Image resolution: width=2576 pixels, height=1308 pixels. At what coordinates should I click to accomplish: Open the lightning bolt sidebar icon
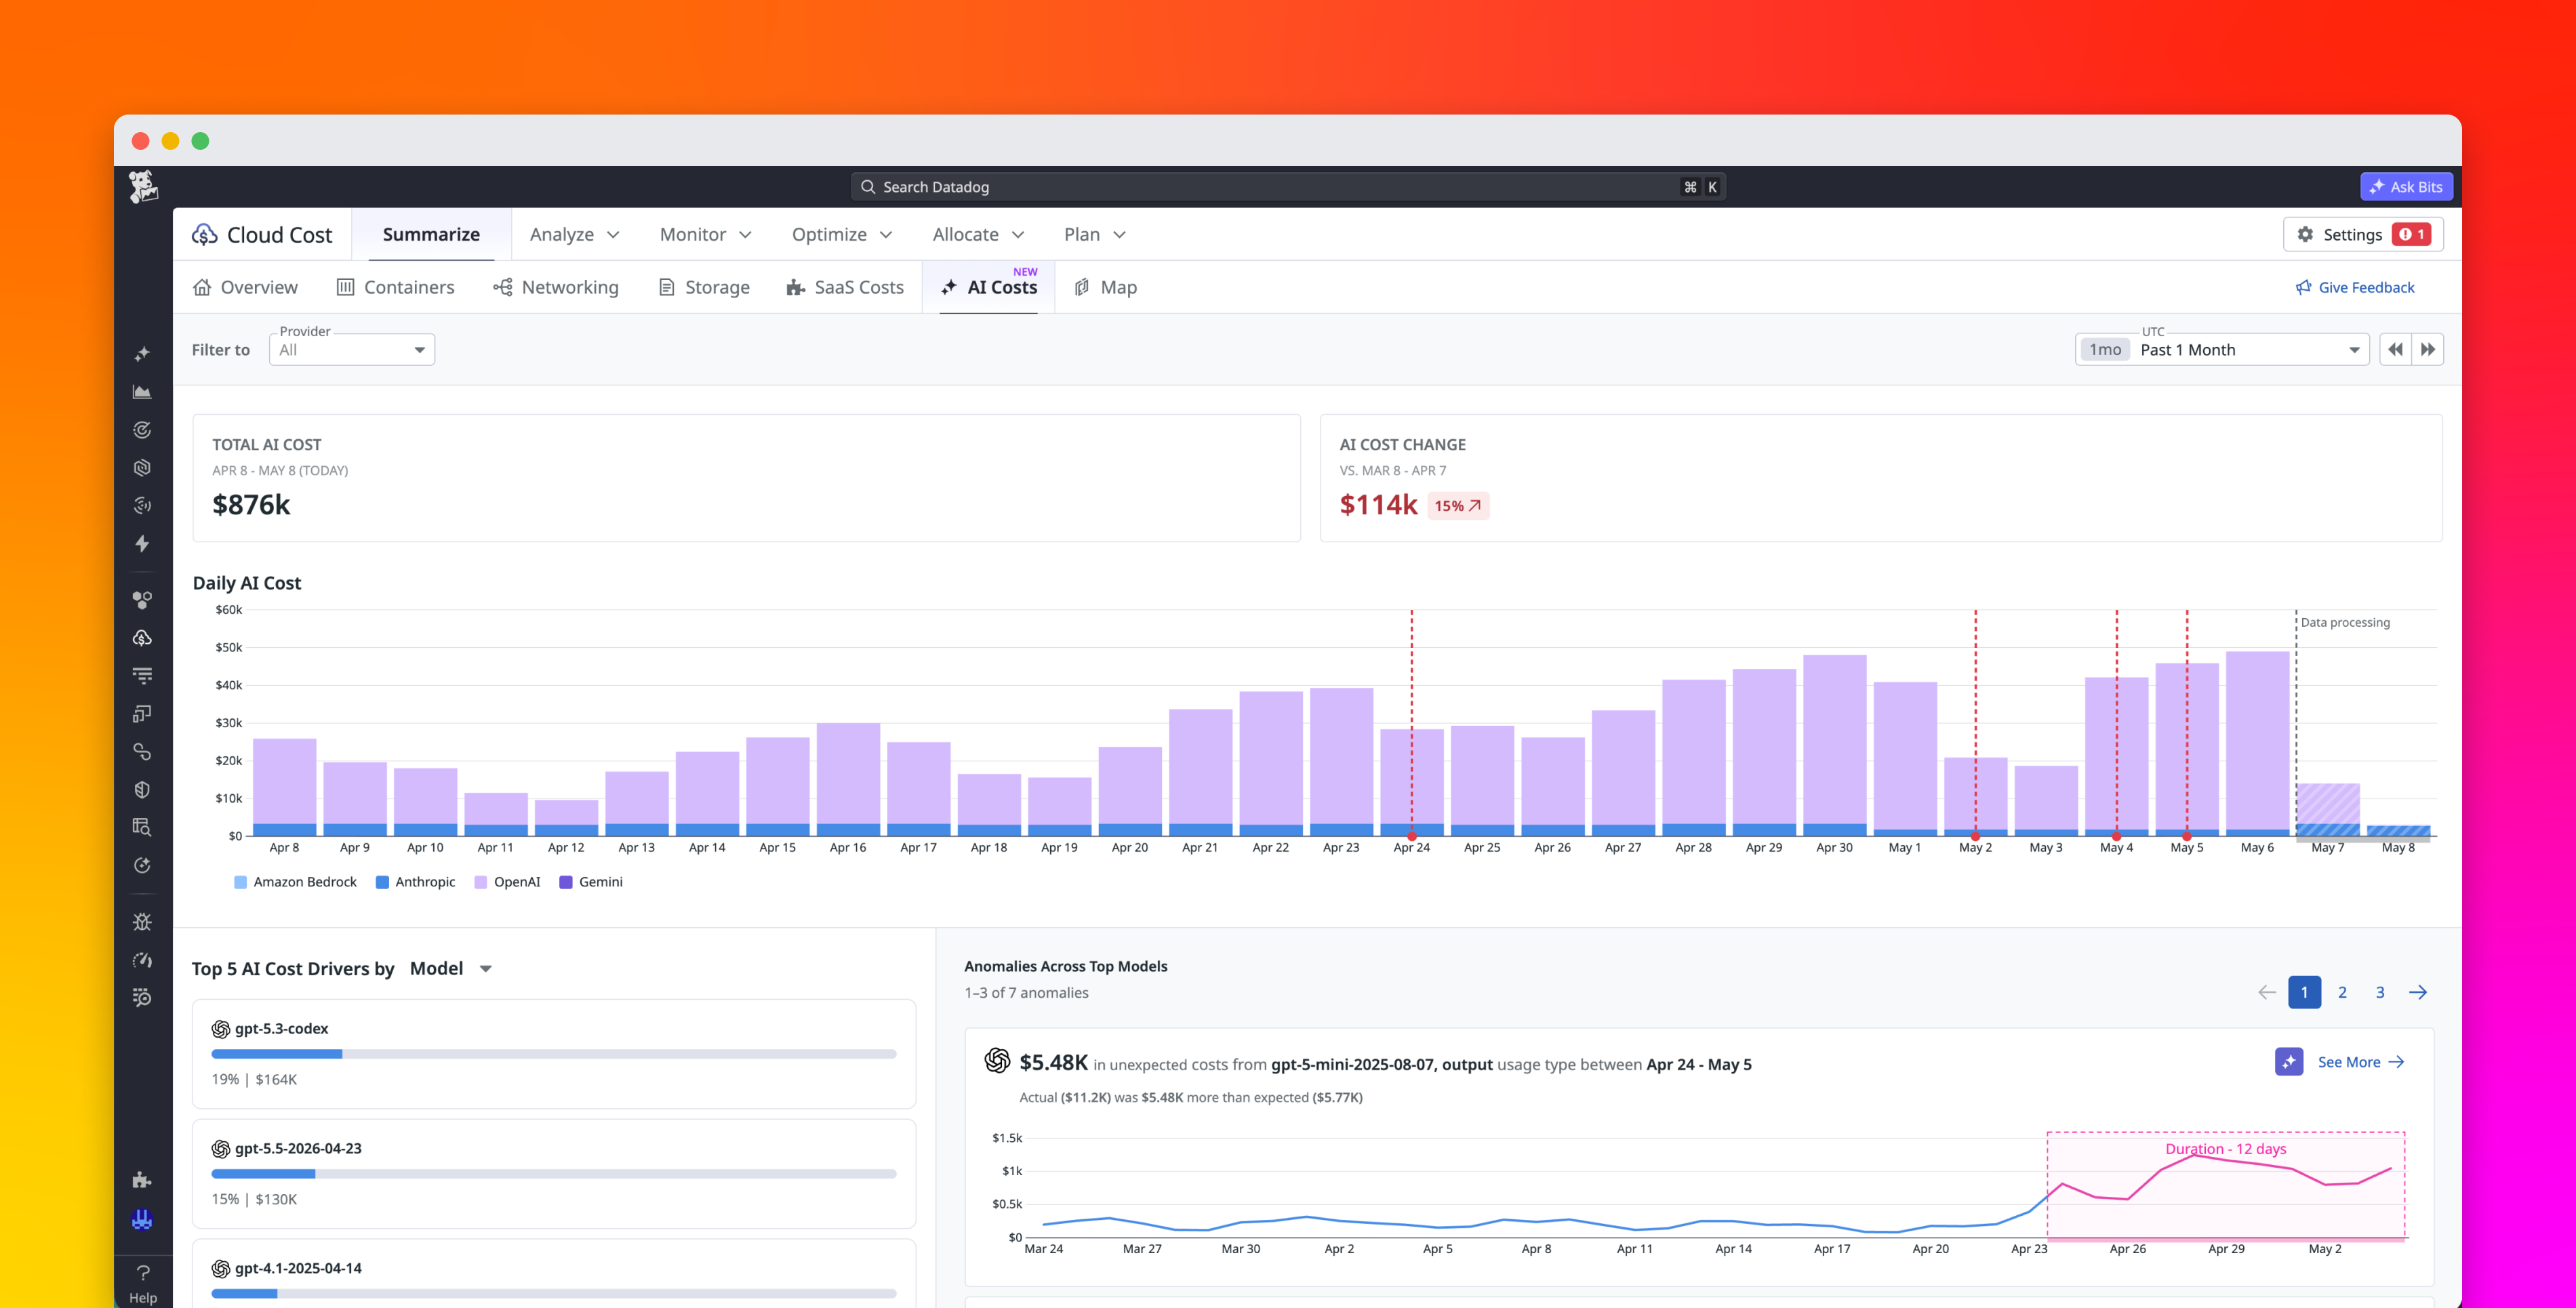142,543
